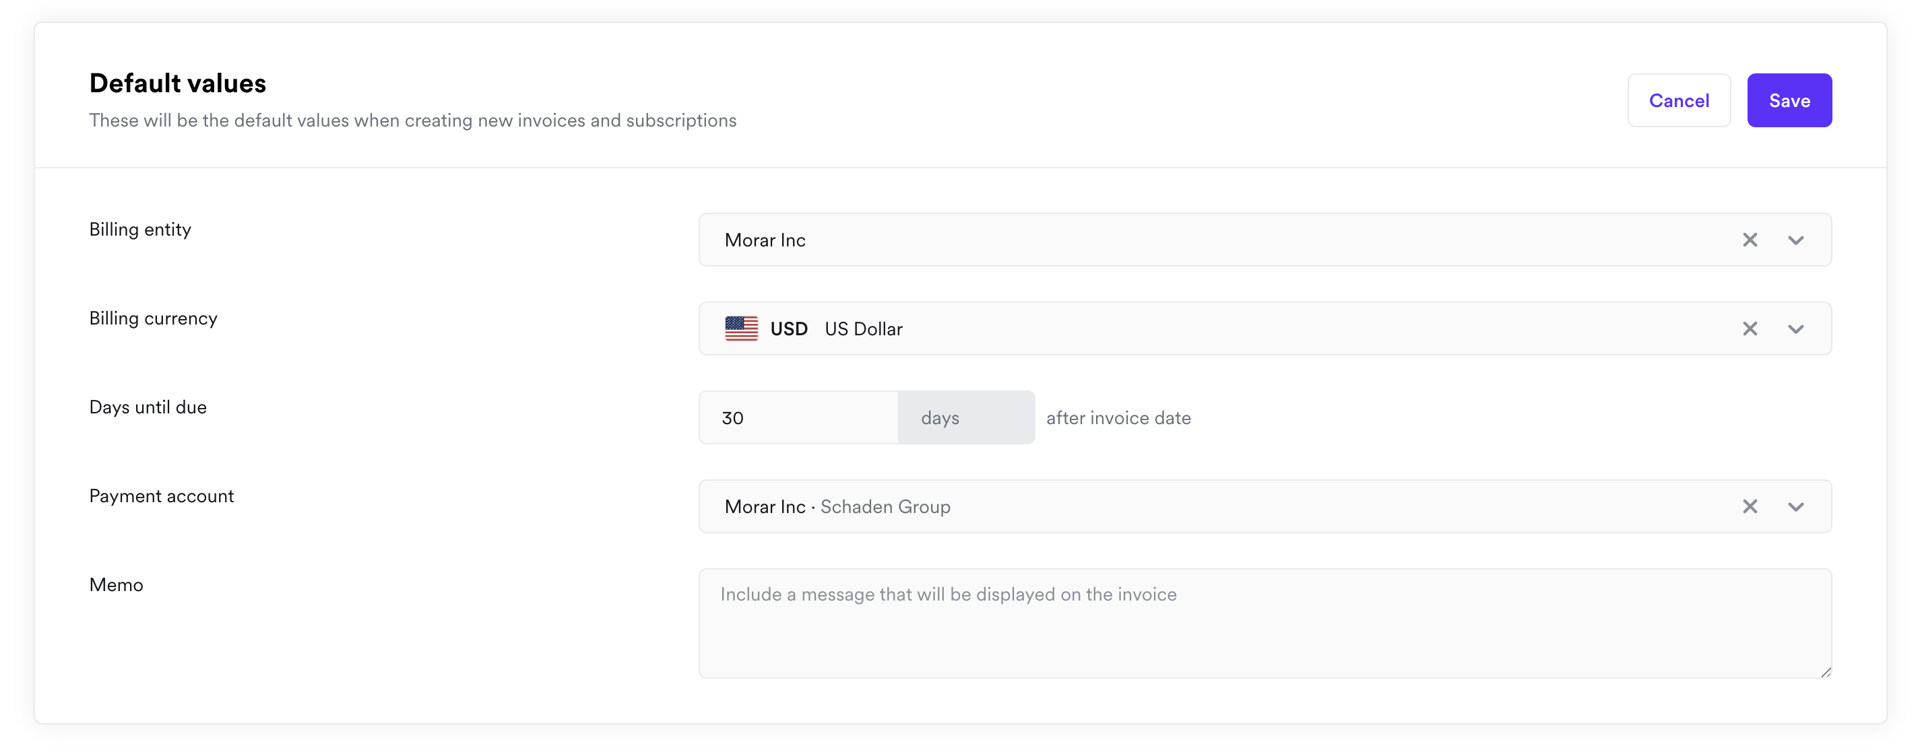Remove the Payment account via its X icon

pyautogui.click(x=1750, y=506)
